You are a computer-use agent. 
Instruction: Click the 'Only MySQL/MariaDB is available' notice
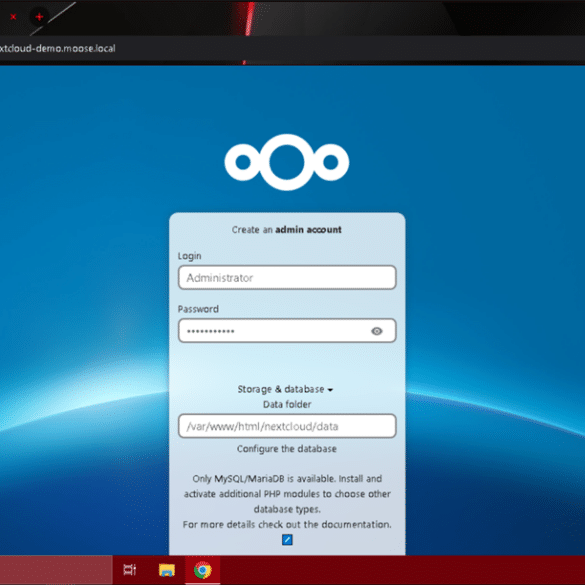[x=287, y=494]
